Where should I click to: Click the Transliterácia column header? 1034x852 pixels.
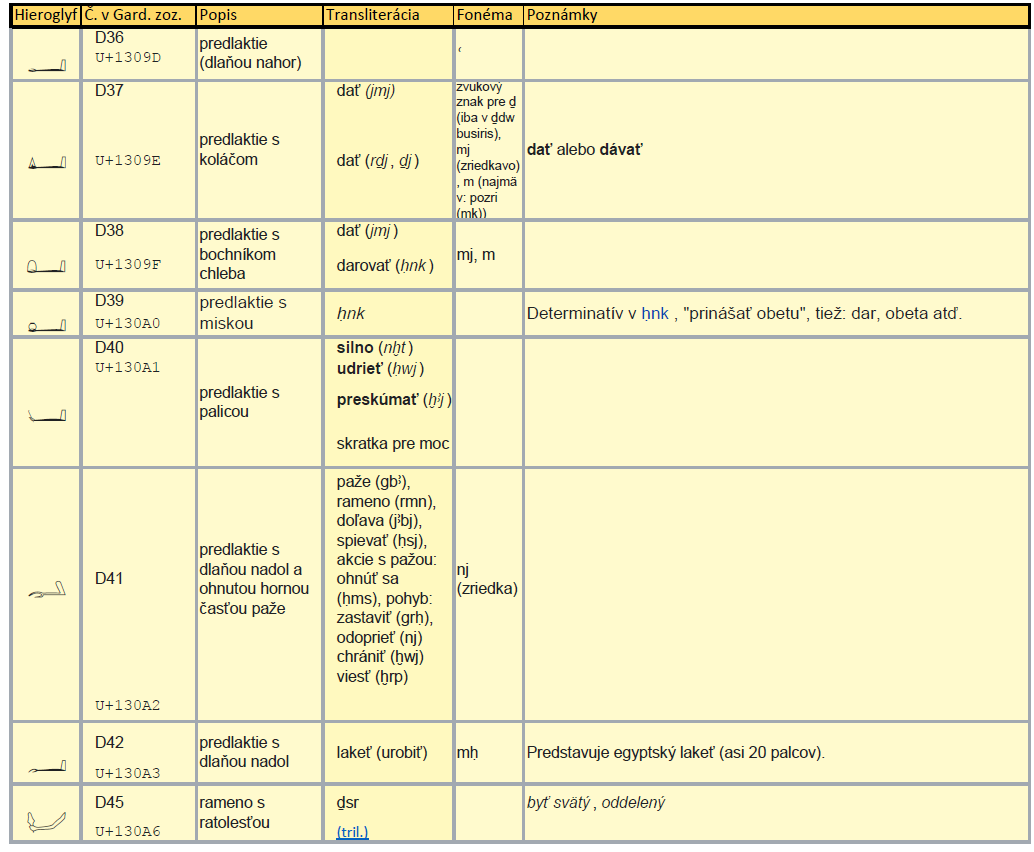point(373,16)
